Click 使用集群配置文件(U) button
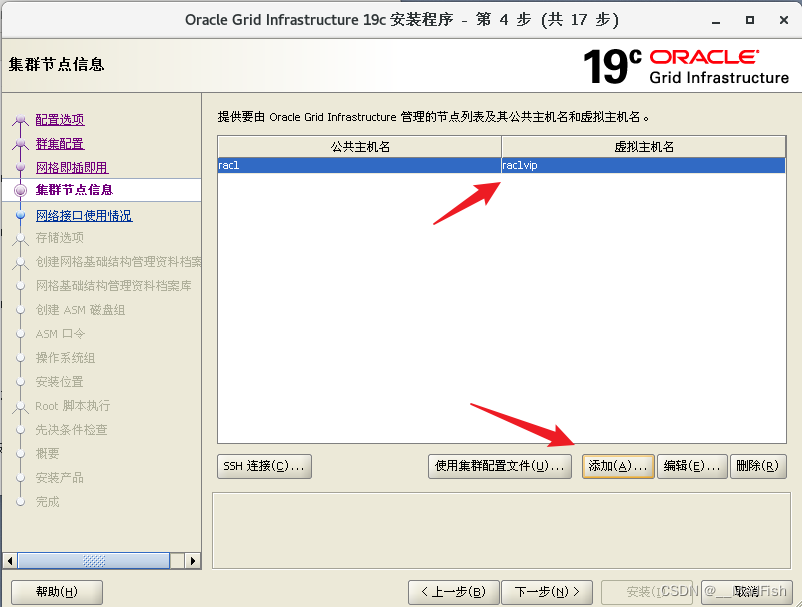 500,466
